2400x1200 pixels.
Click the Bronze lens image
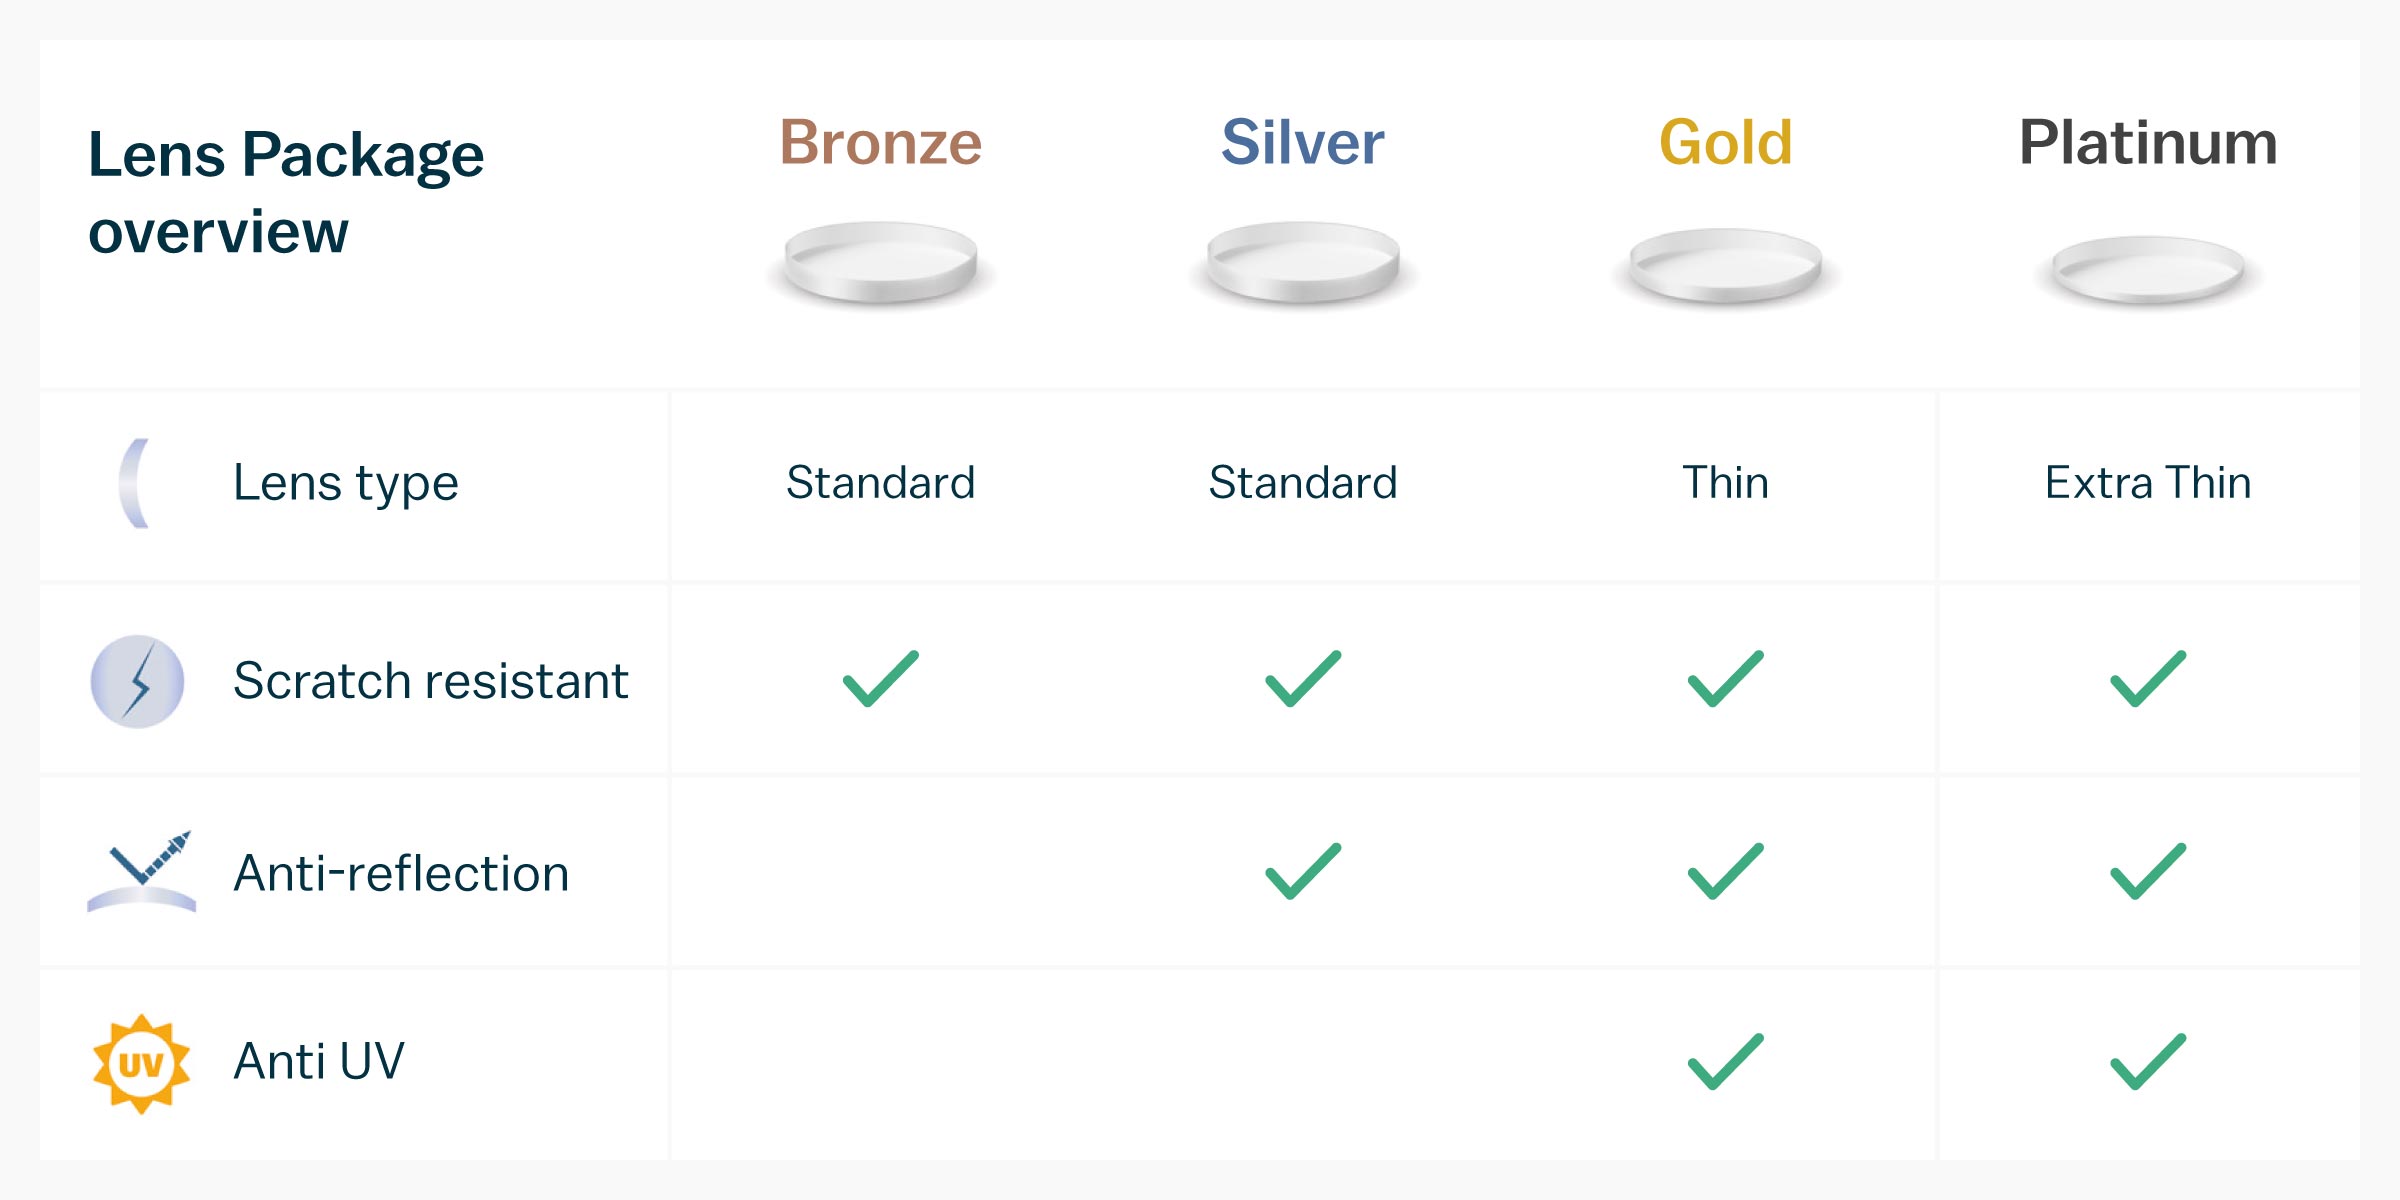880,262
